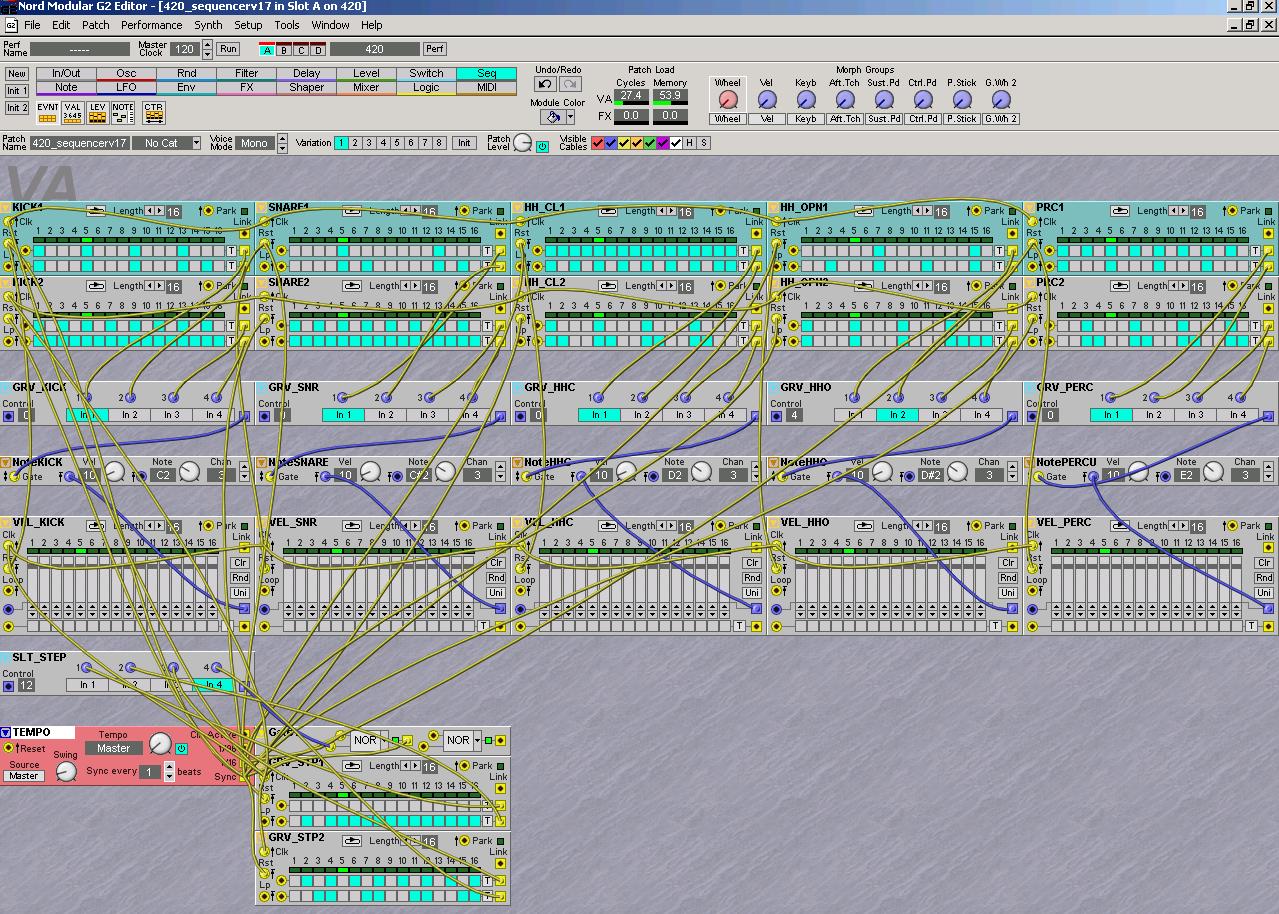
Task: Pick the VAL sequencer module icon
Action: tap(72, 113)
